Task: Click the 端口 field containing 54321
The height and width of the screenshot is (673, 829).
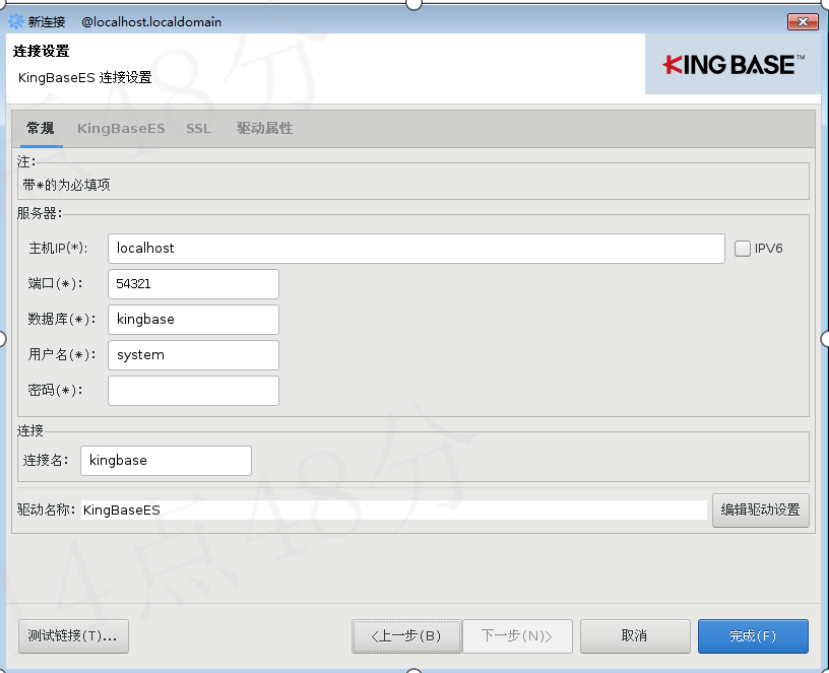Action: point(192,284)
